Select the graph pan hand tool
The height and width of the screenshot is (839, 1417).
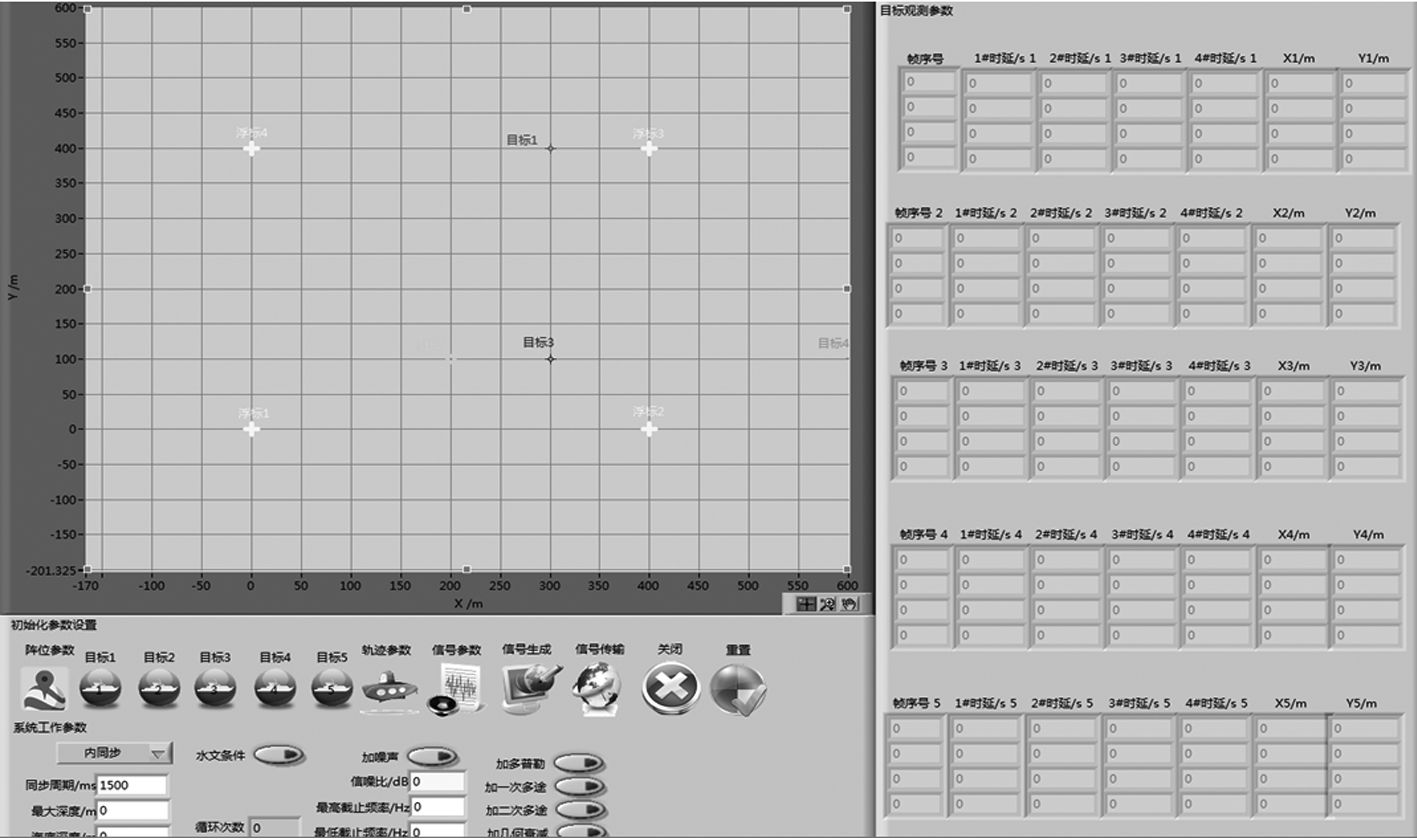[x=849, y=604]
